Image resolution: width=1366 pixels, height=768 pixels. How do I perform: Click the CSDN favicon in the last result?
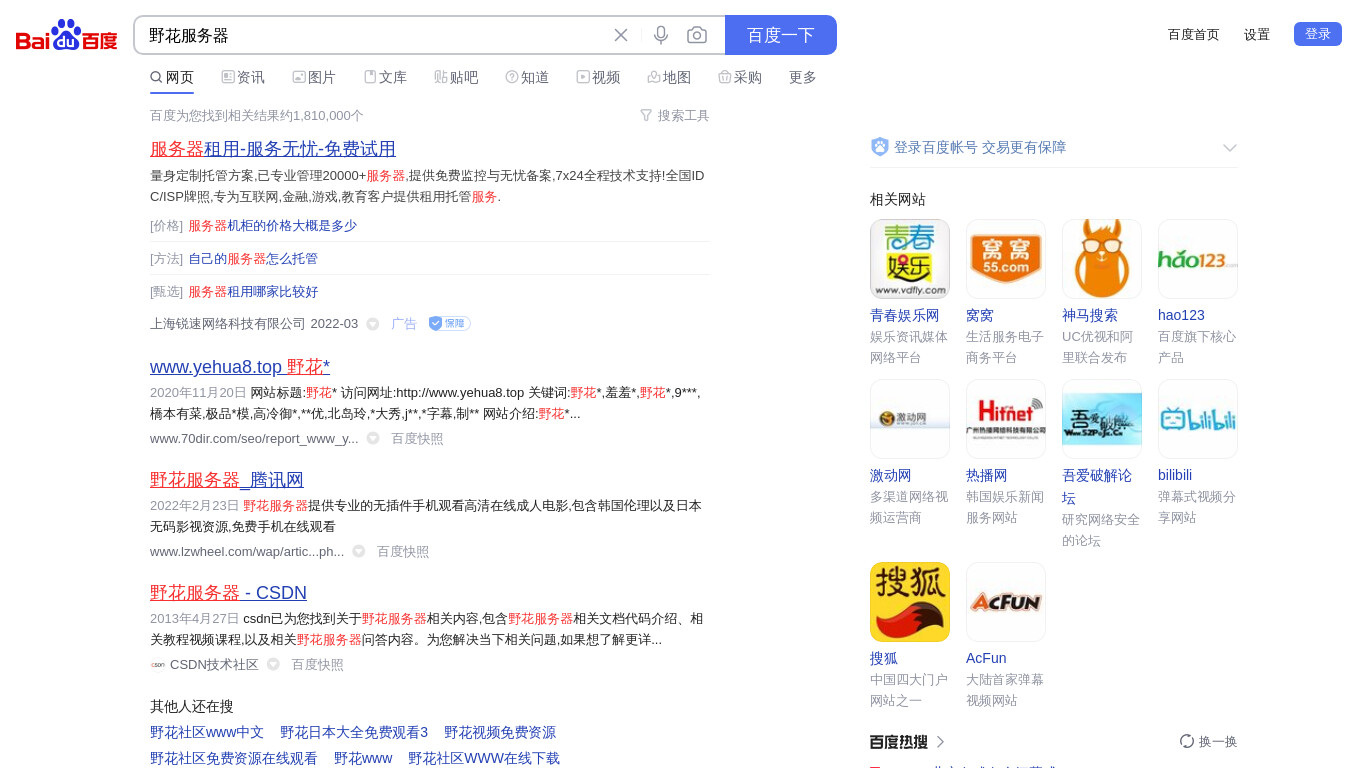click(158, 665)
